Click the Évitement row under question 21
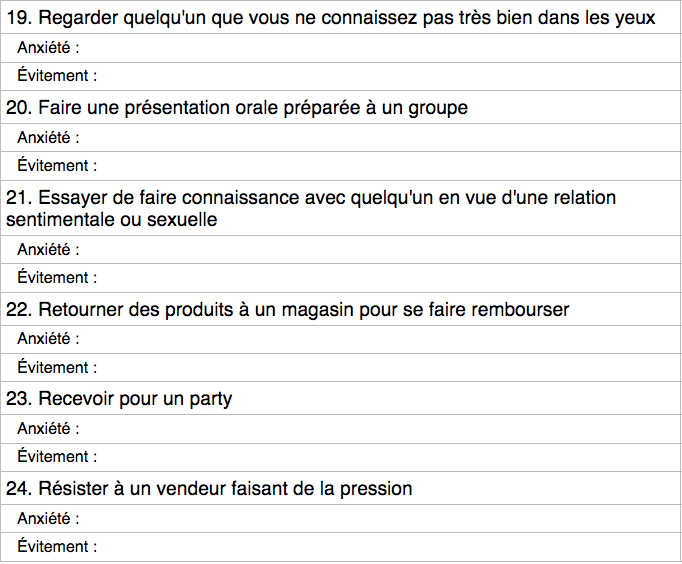The width and height of the screenshot is (682, 564). (341, 277)
